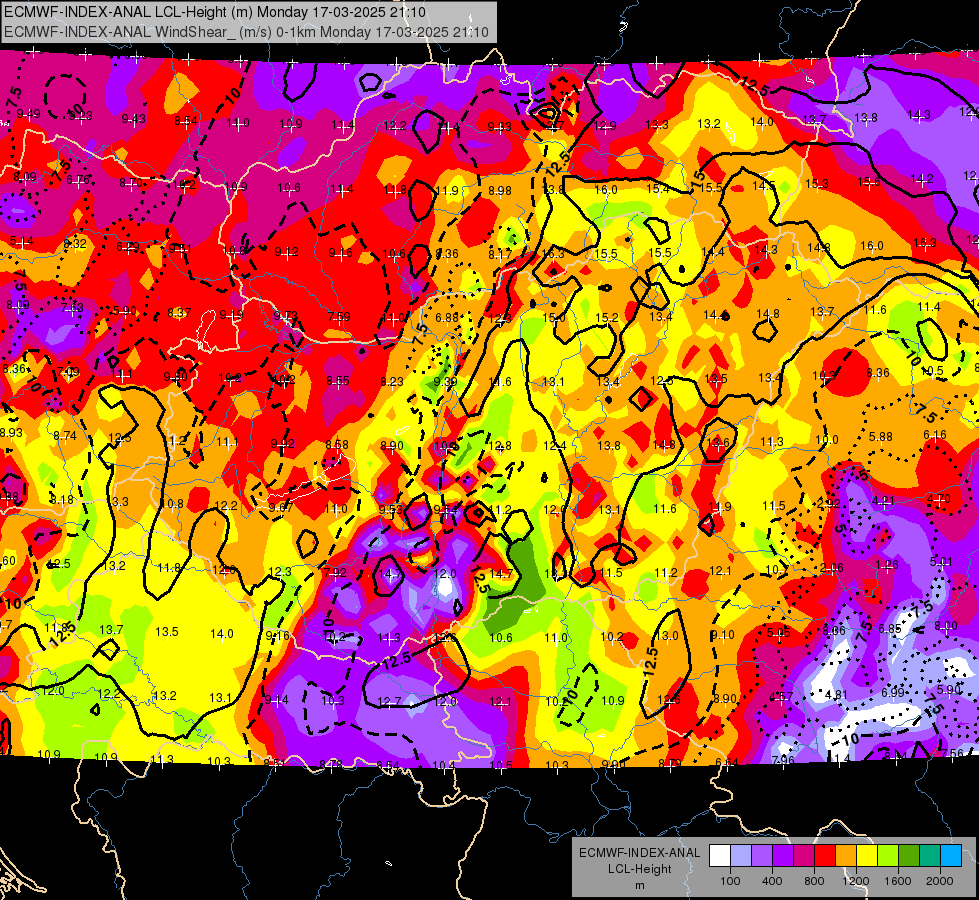The width and height of the screenshot is (979, 900).
Task: Click the wind shear value 9.67
Action: pos(281,507)
